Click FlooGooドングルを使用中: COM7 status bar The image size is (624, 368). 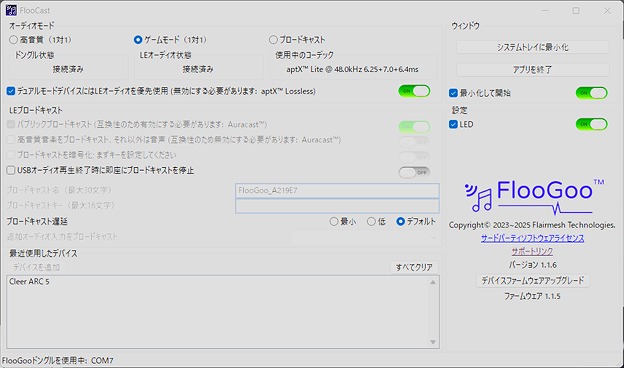[x=57, y=360]
